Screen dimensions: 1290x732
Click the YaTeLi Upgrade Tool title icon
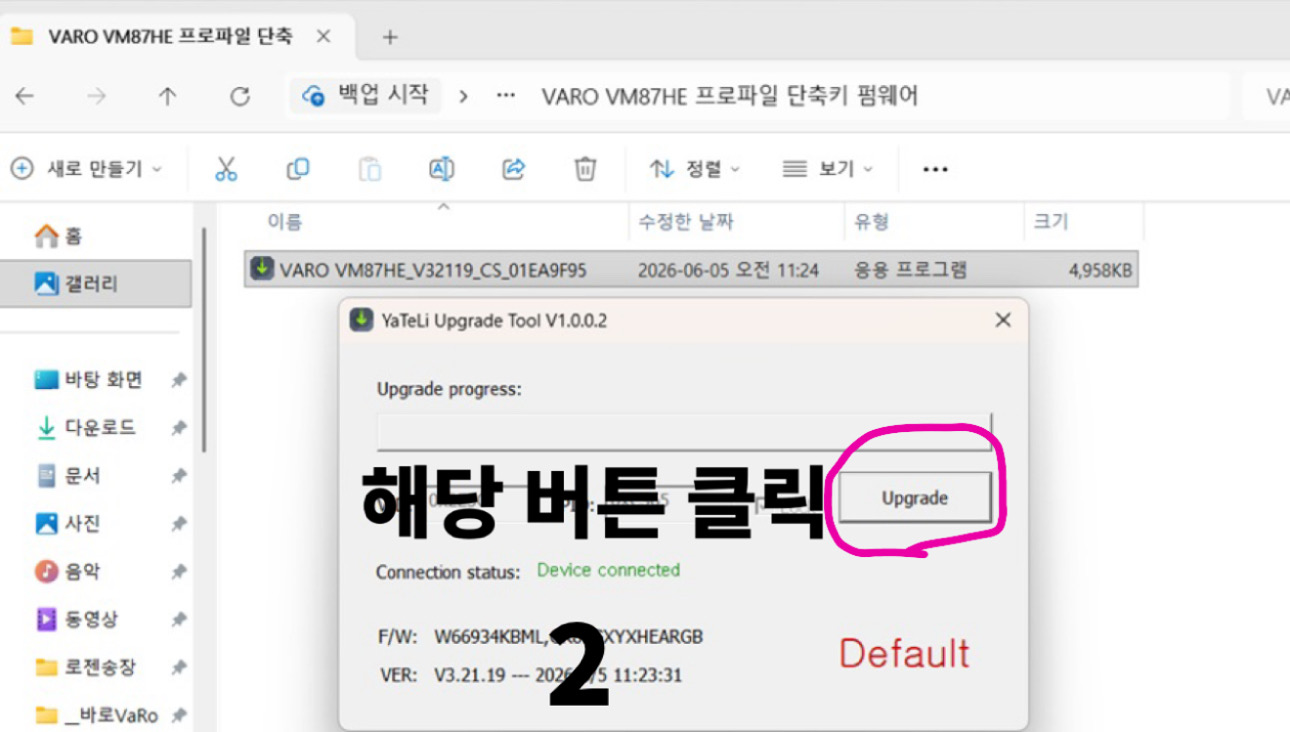[x=361, y=320]
